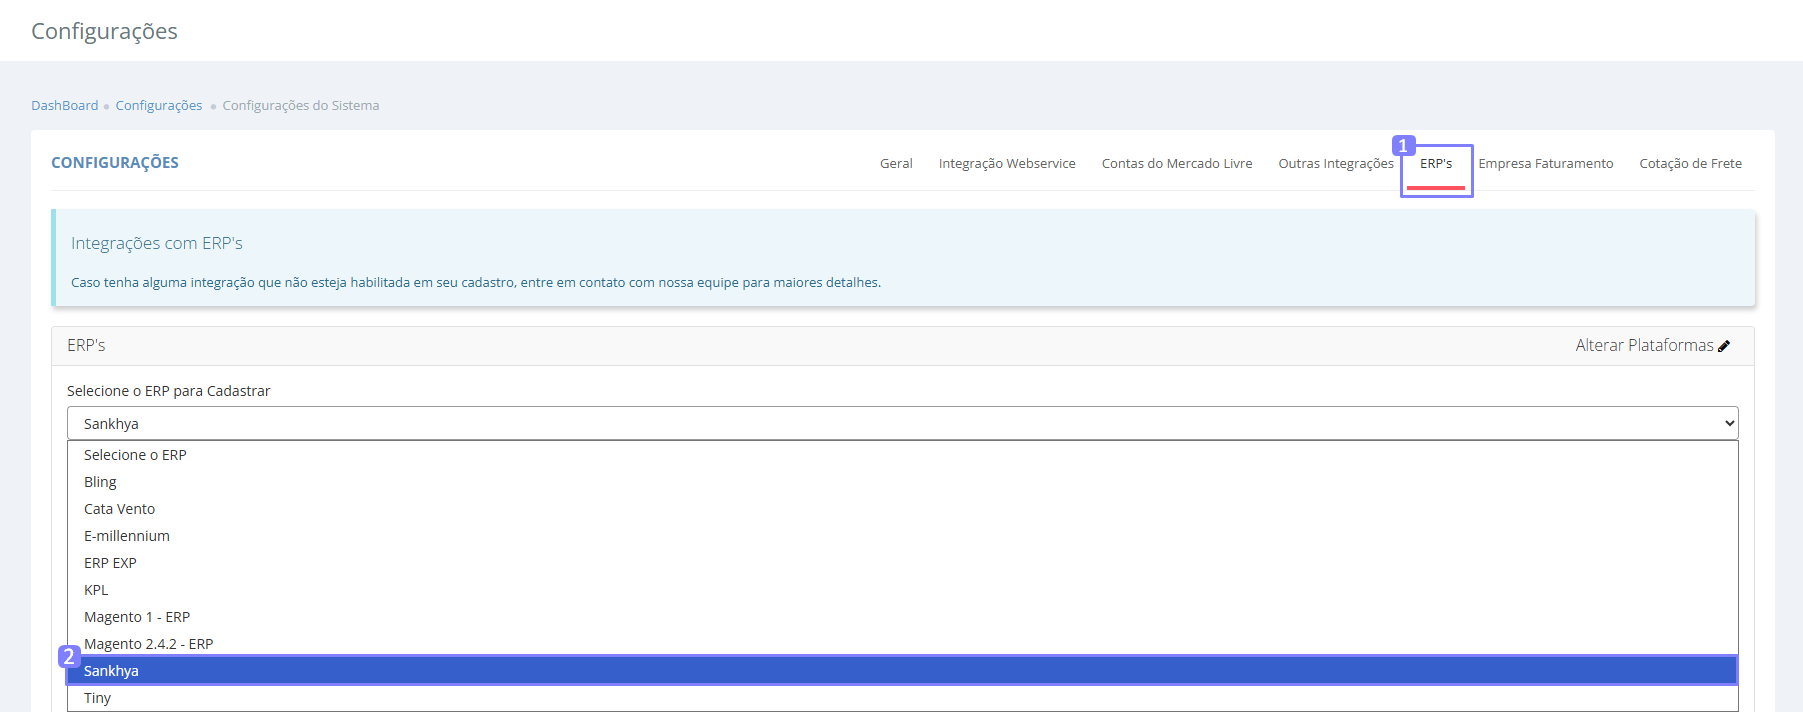Click the Configurações page title
Screen dimensions: 1803x712
click(x=104, y=31)
